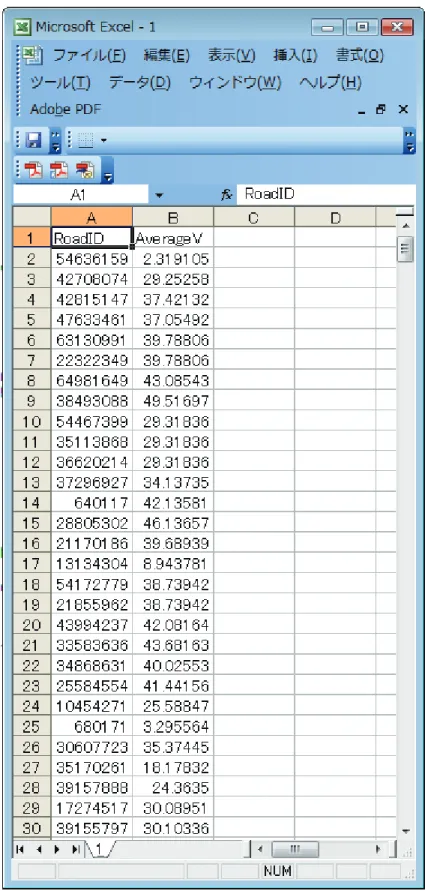
Task: Restore the workbook window inside Excel
Action: point(381,110)
